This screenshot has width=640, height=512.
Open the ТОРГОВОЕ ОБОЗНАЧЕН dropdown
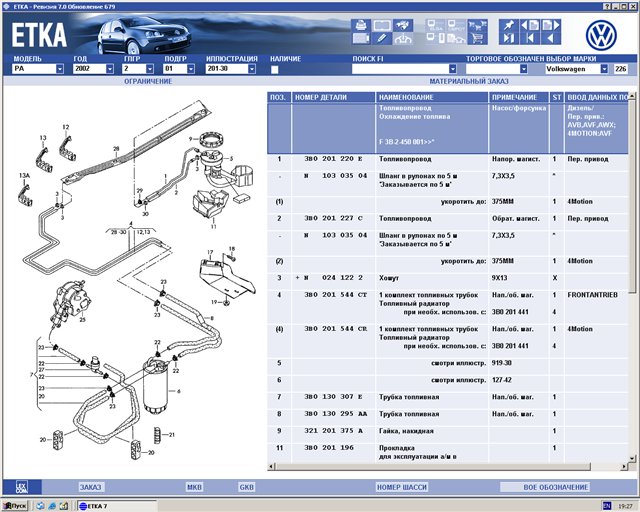pos(523,69)
